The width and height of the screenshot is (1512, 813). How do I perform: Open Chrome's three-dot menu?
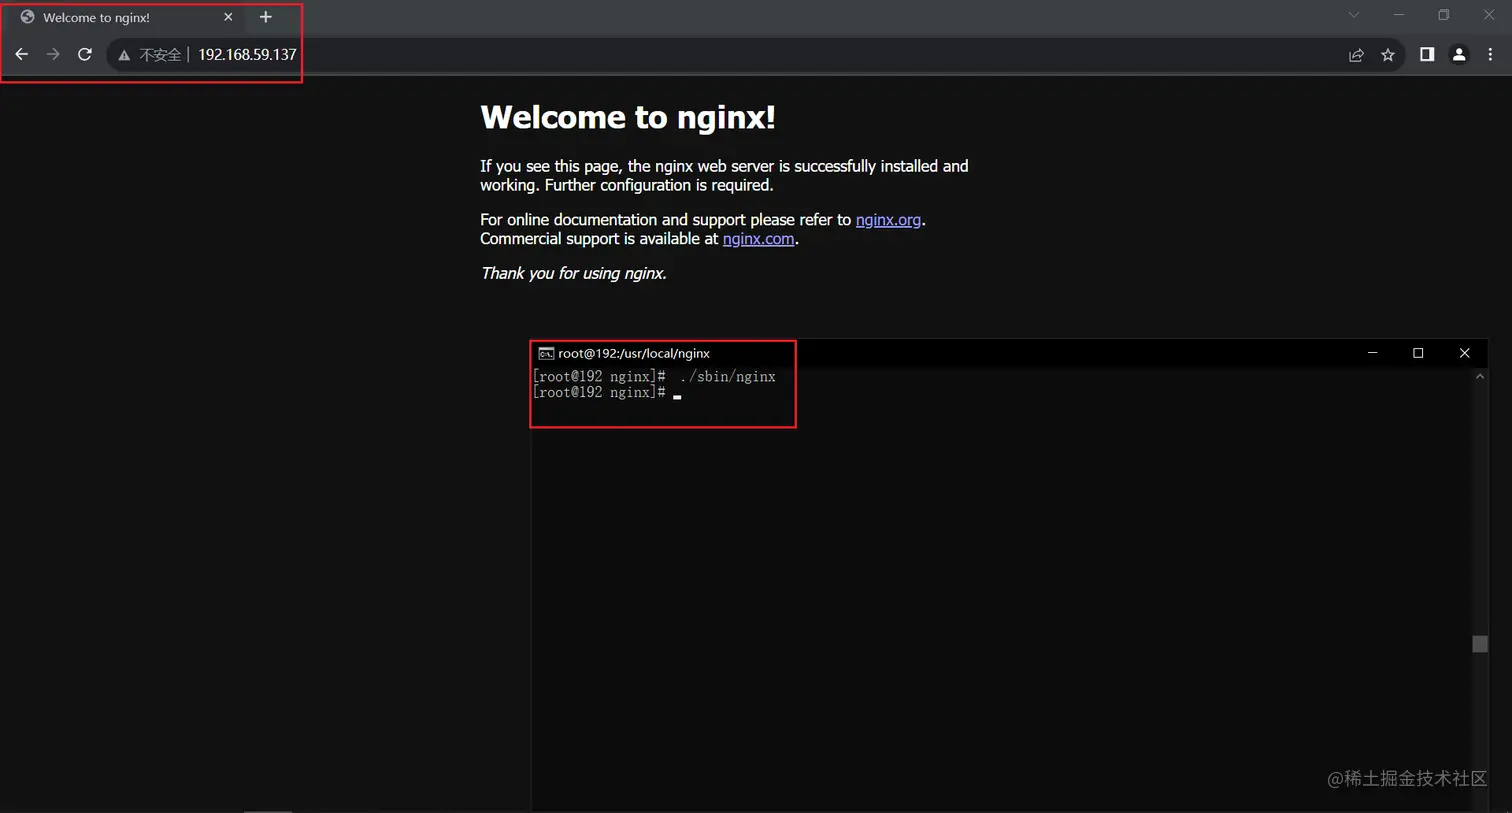pos(1491,55)
